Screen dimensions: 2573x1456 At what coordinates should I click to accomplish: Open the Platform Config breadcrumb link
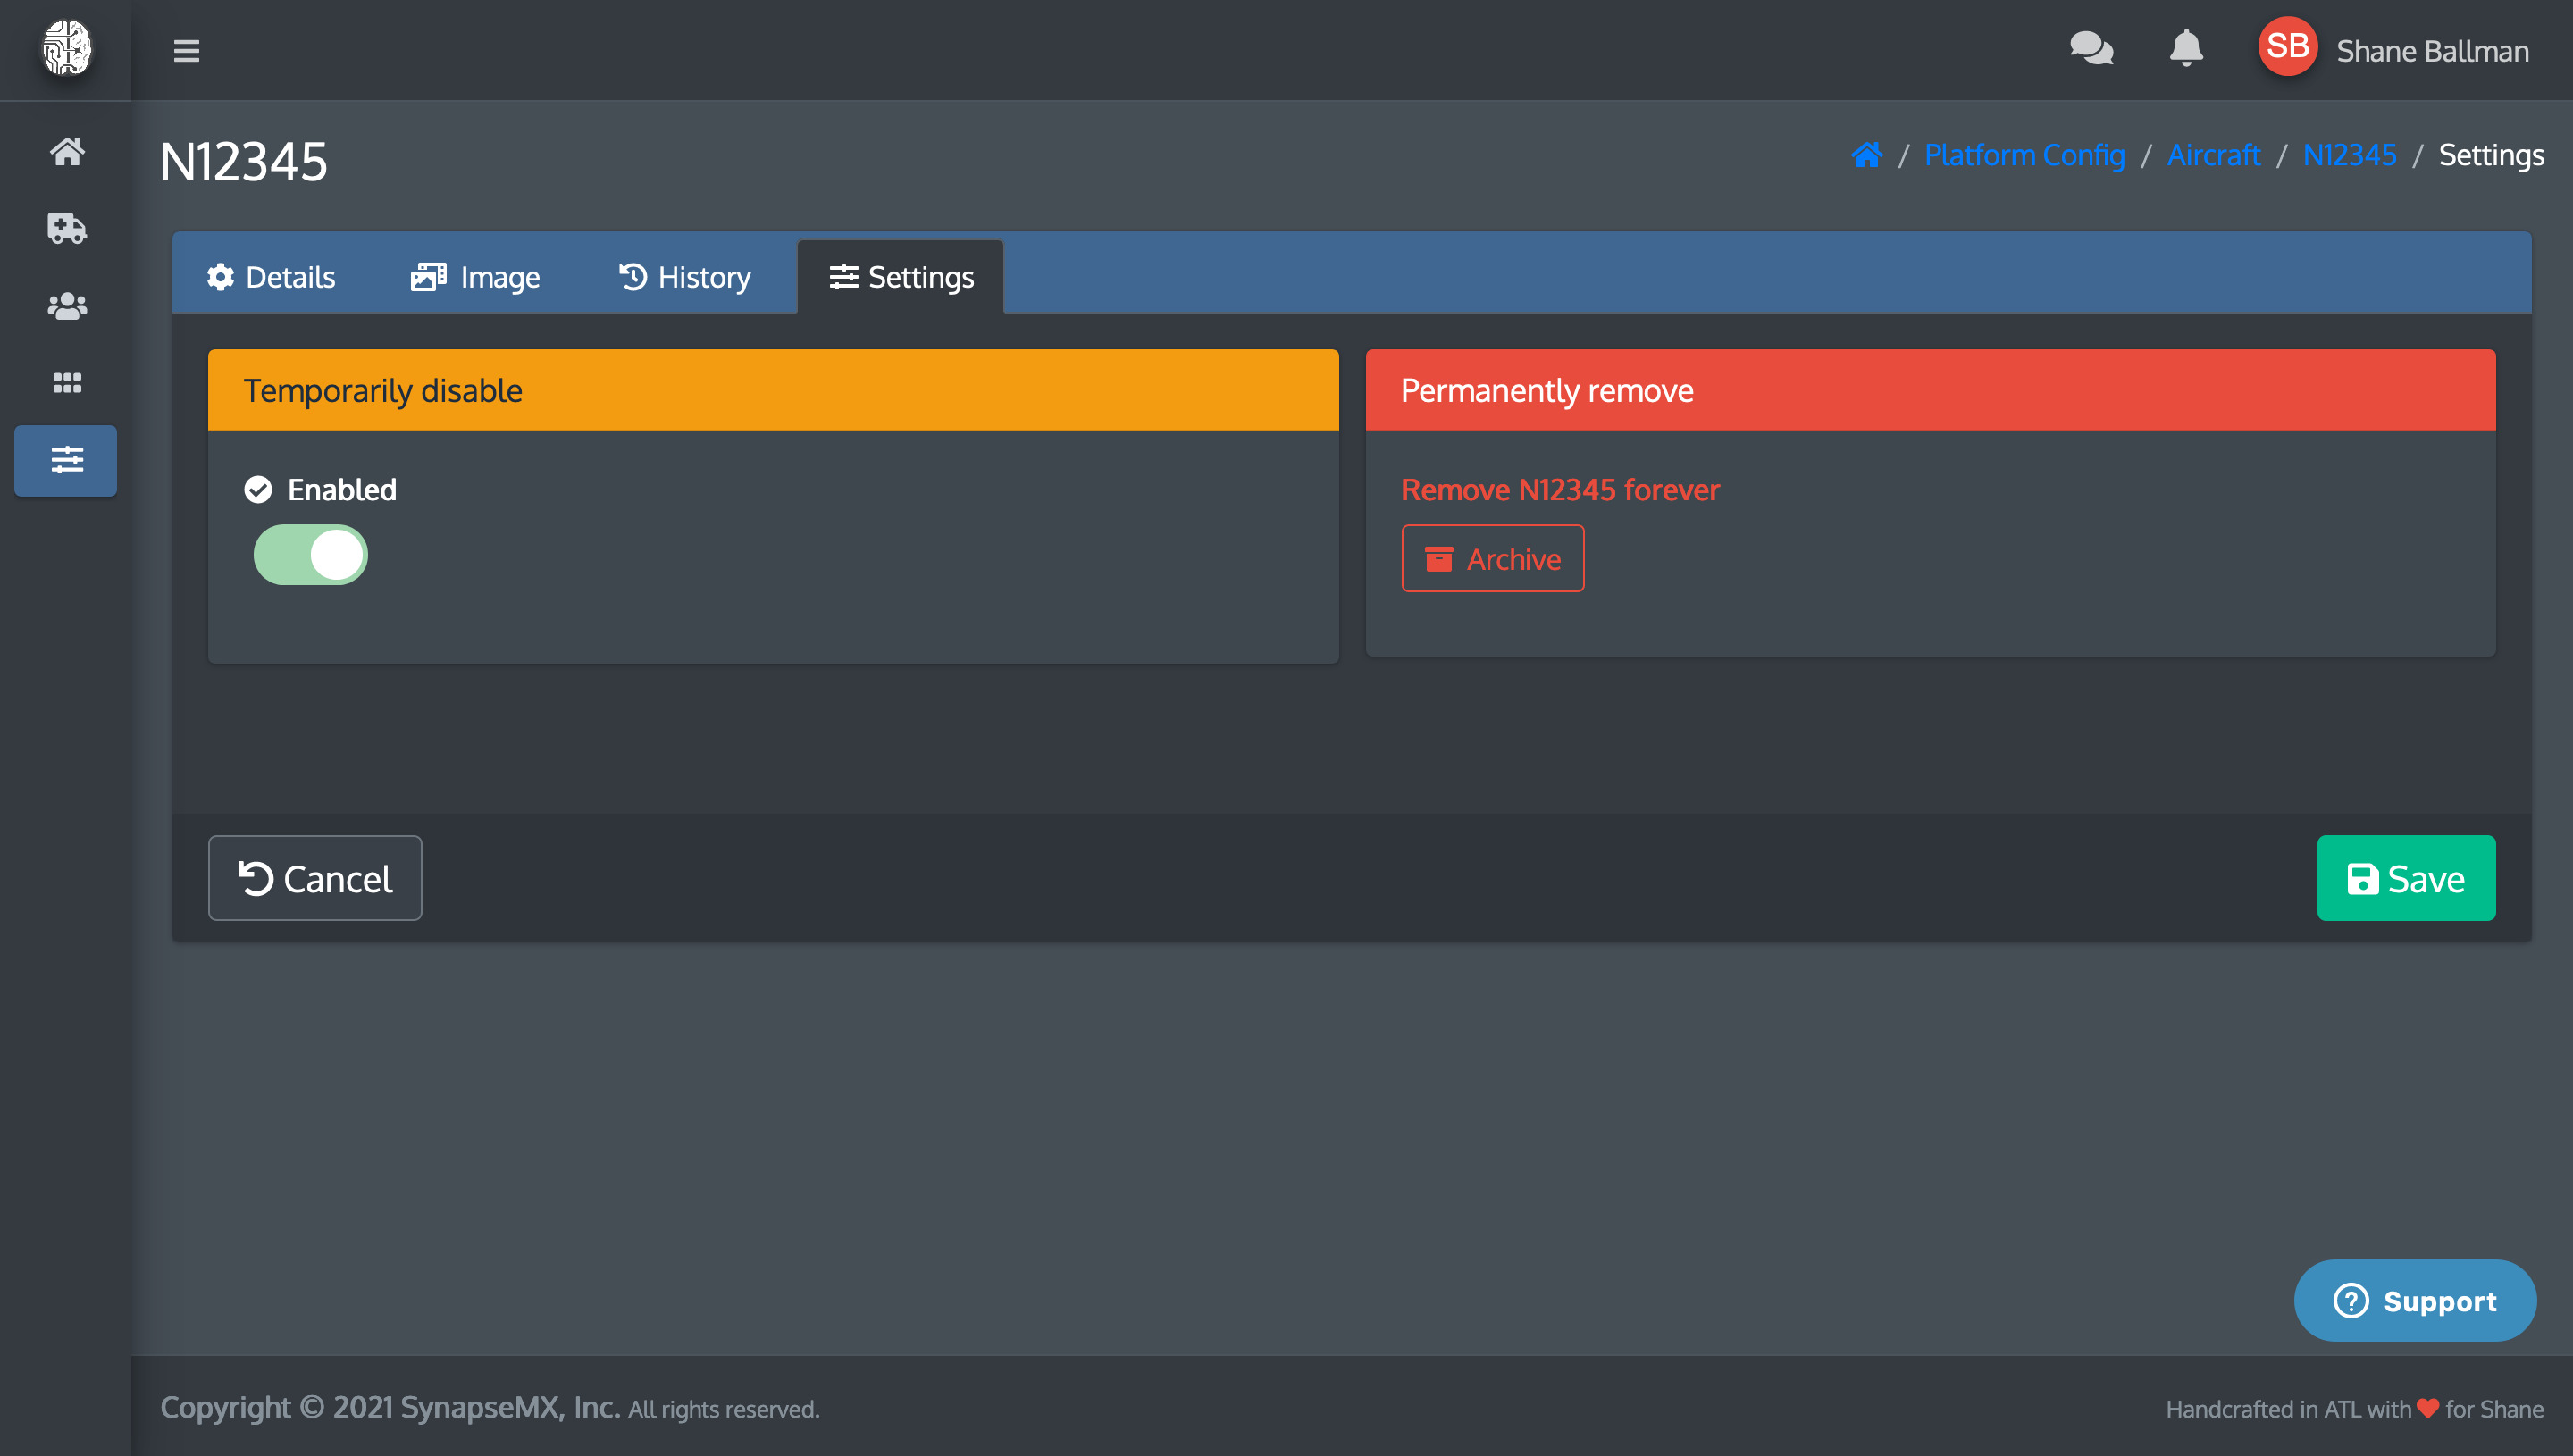(x=2024, y=155)
